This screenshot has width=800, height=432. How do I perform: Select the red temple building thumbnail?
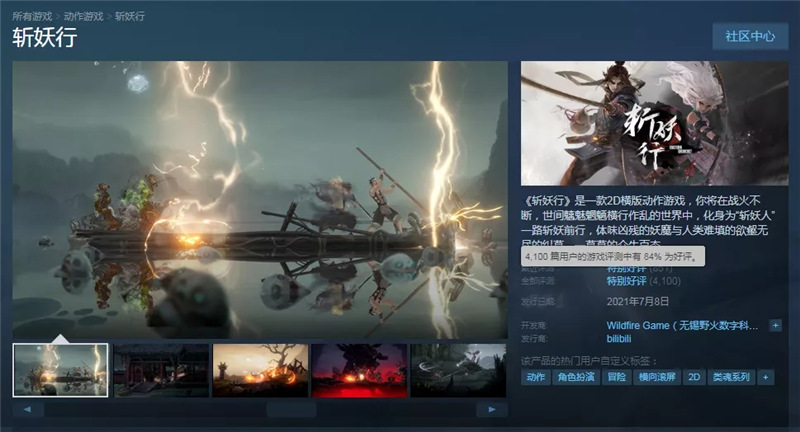pyautogui.click(x=161, y=370)
